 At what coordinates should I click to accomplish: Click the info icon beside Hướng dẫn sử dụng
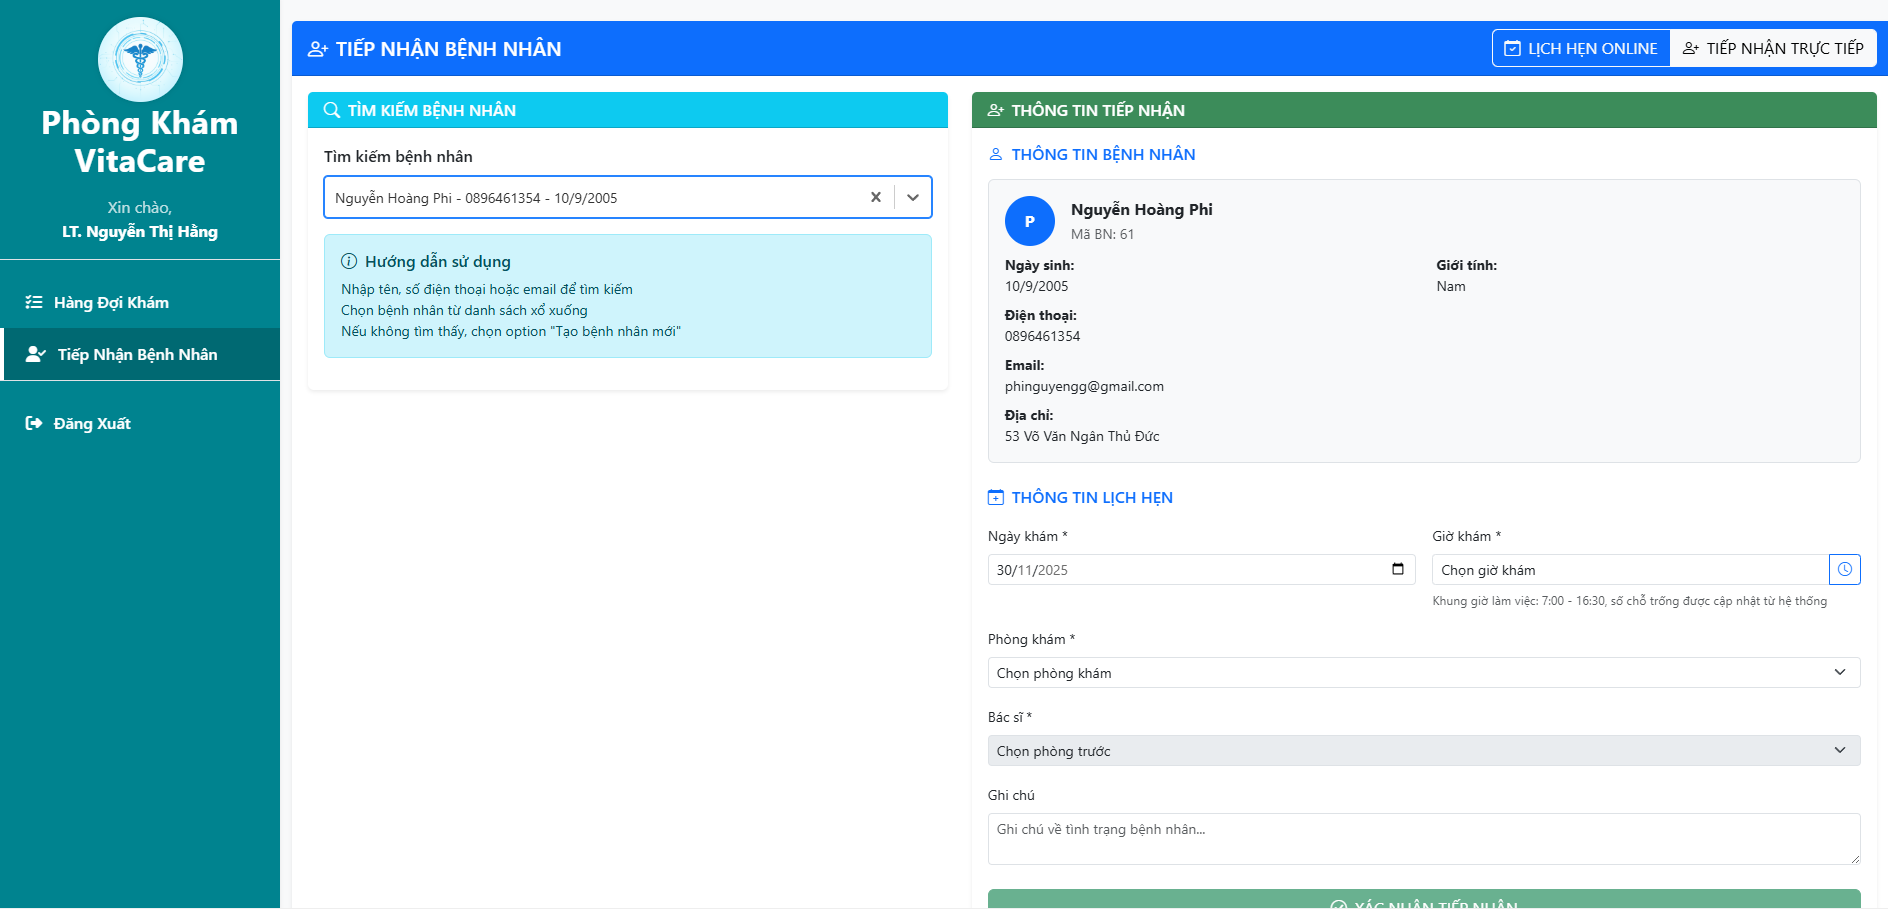tap(349, 262)
